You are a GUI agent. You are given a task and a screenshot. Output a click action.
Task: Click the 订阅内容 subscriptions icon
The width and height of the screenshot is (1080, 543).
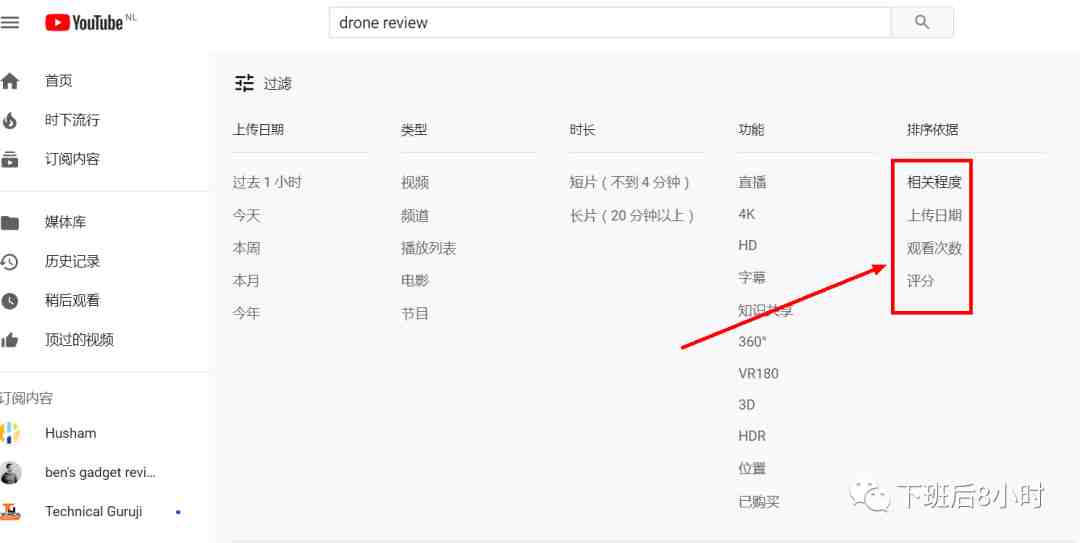click(x=10, y=160)
